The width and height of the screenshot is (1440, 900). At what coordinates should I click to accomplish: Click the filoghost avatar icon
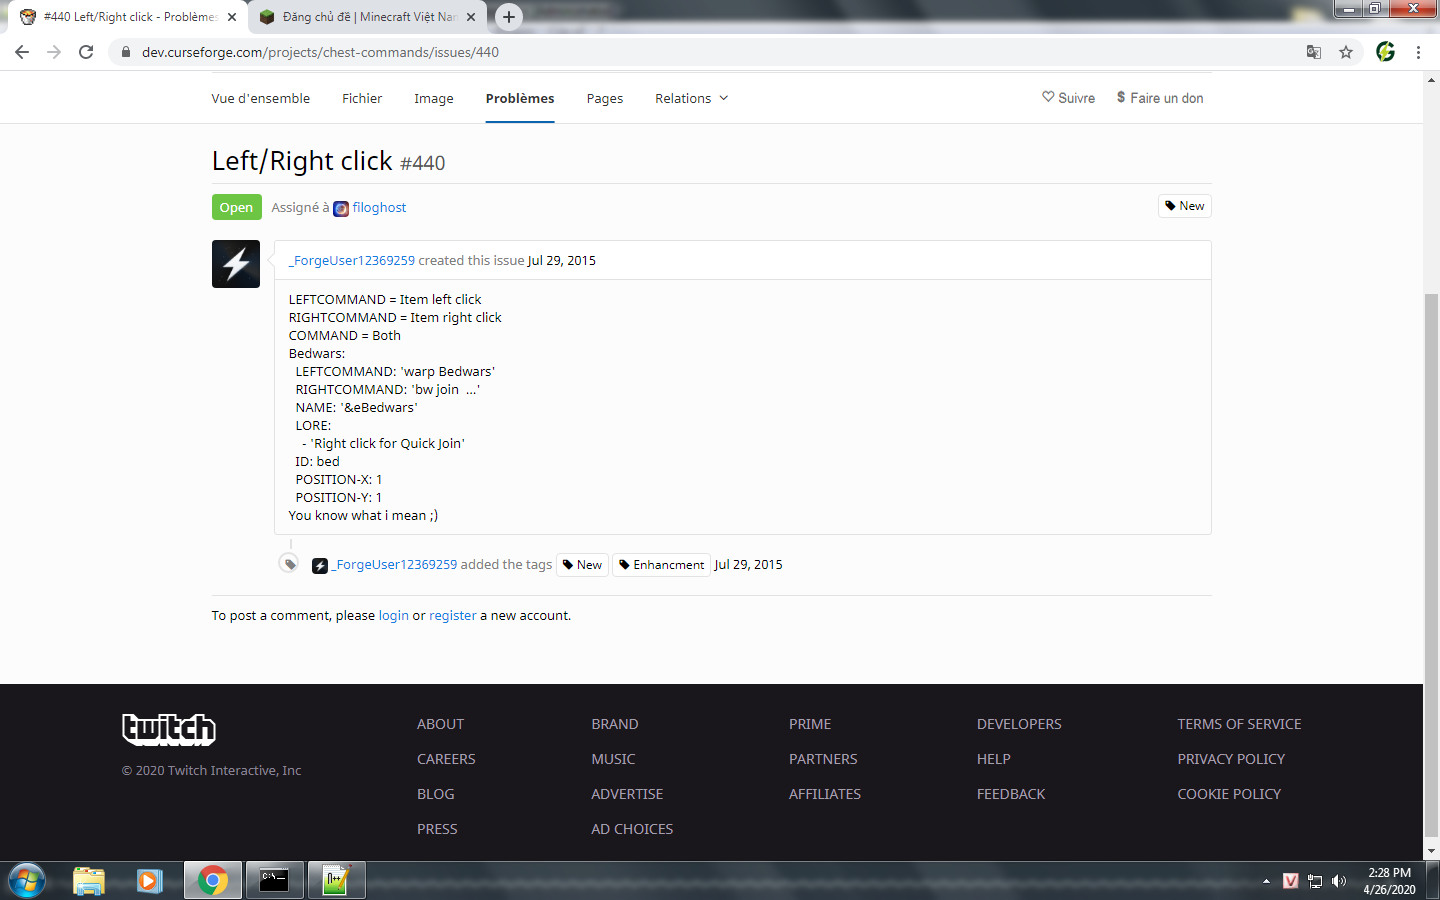(x=341, y=208)
